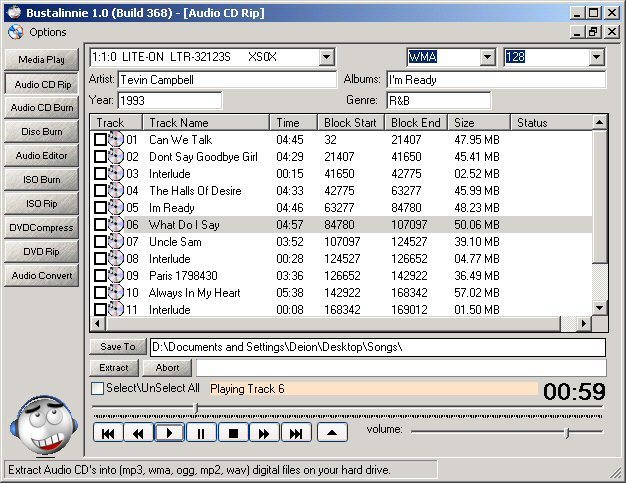Click the Artist field Tevin Campbell

point(227,80)
